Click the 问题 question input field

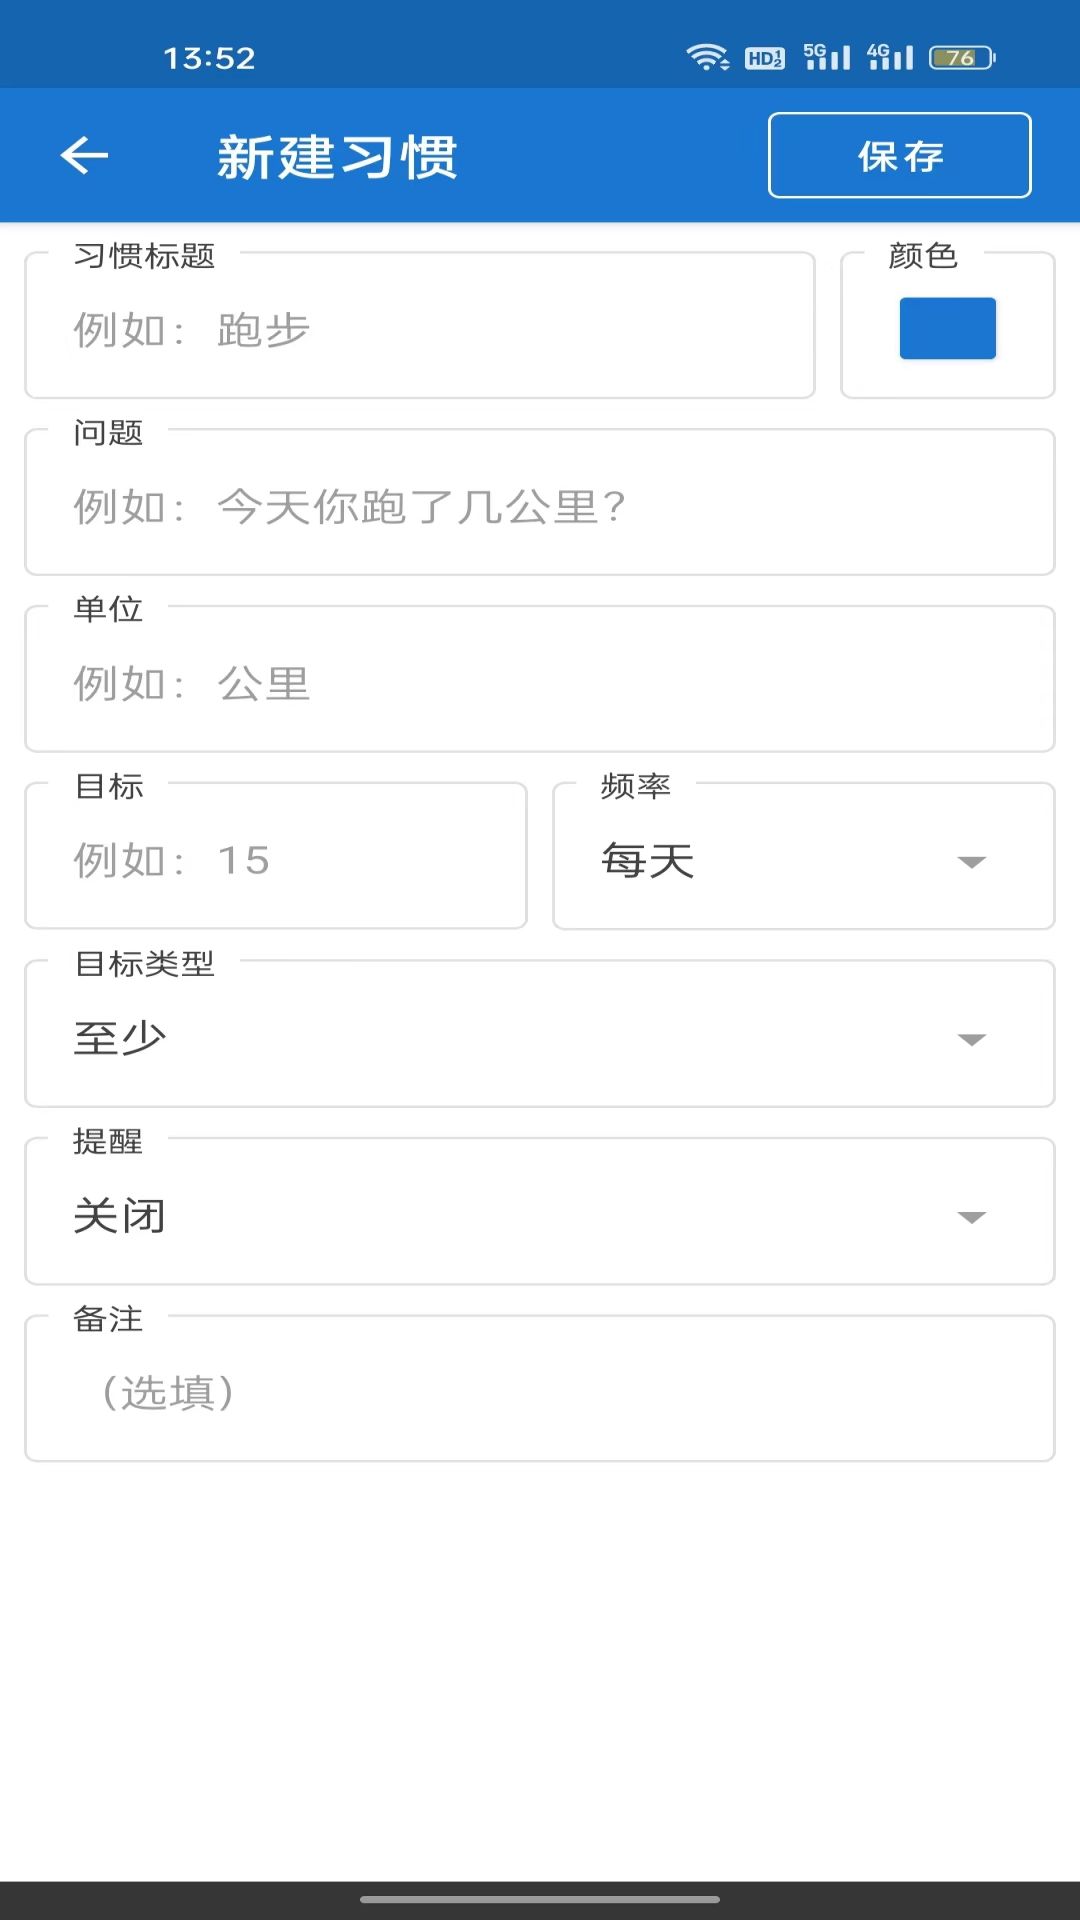pyautogui.click(x=540, y=507)
